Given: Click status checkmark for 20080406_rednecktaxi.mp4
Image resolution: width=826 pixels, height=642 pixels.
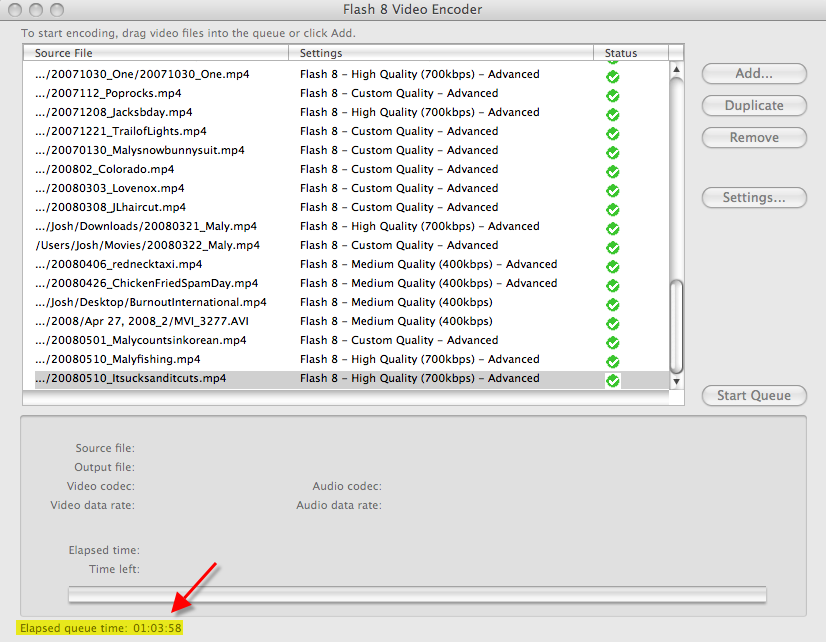Looking at the screenshot, I should tap(612, 266).
